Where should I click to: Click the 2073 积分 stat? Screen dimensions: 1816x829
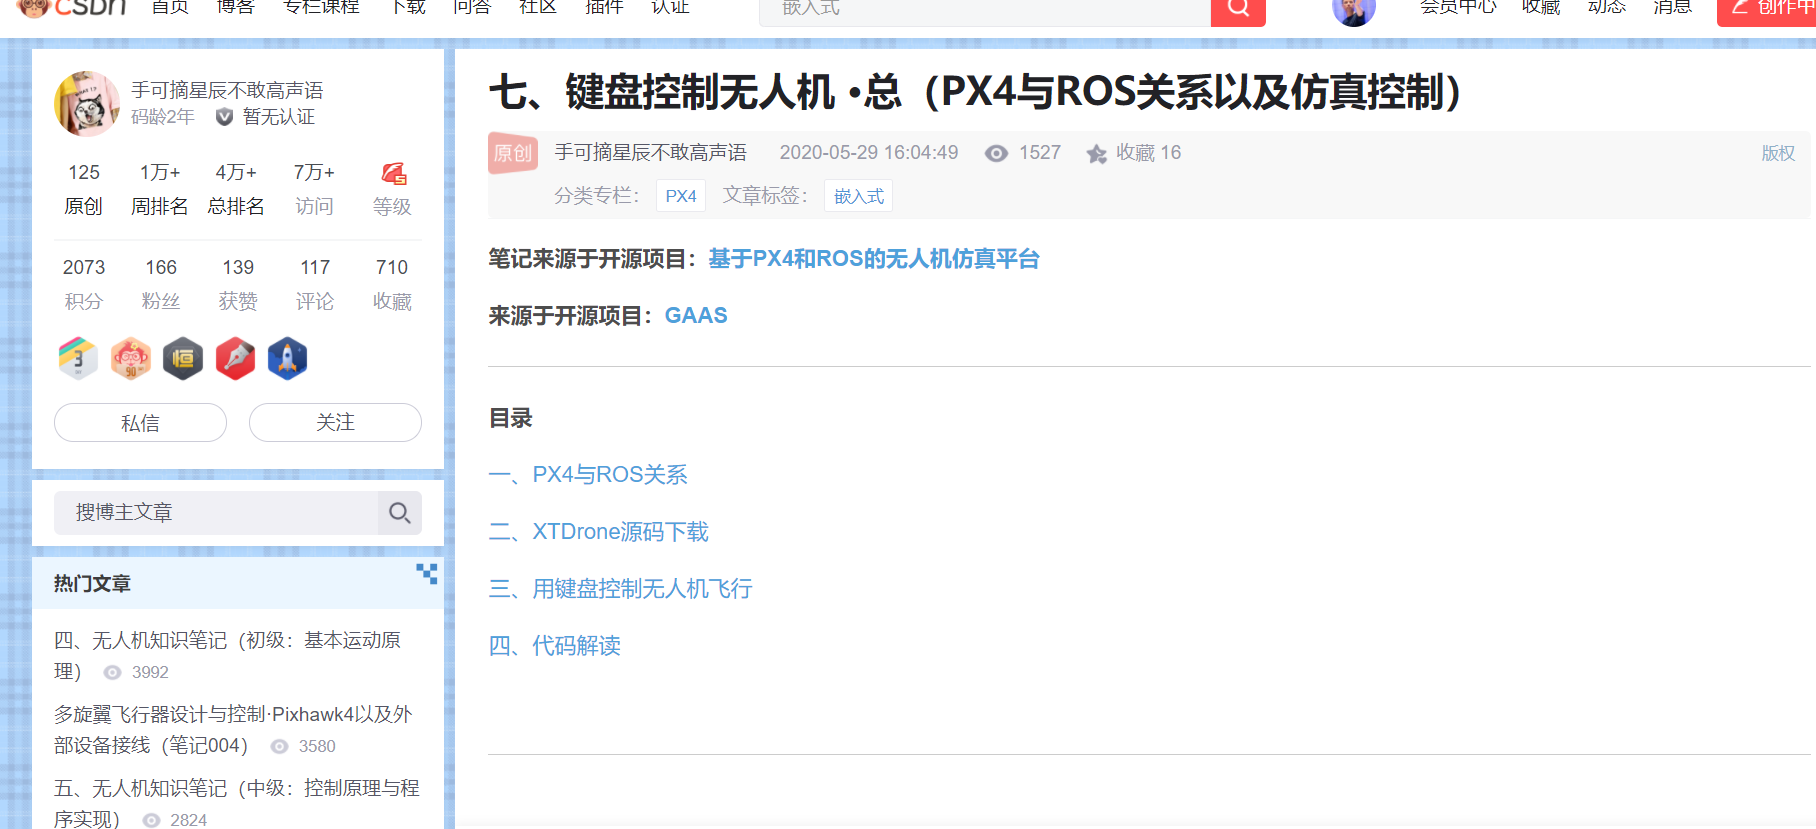pos(84,284)
